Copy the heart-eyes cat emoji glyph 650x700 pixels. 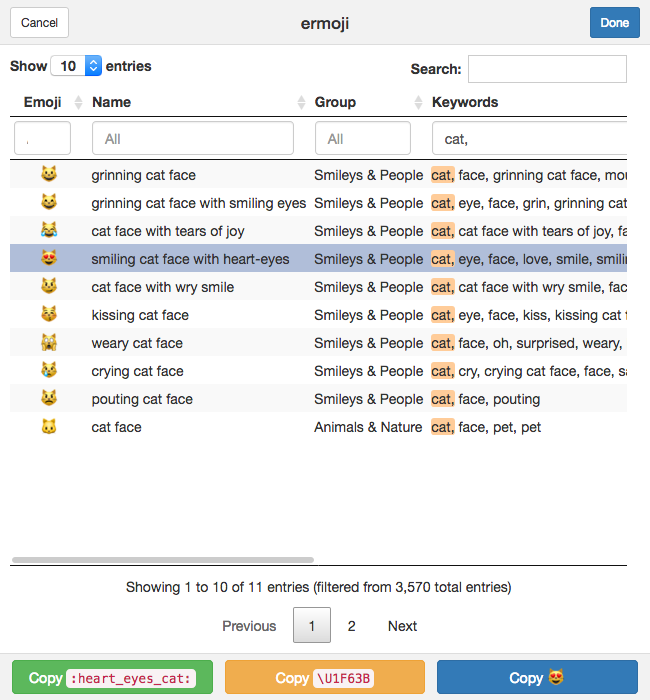[537, 677]
